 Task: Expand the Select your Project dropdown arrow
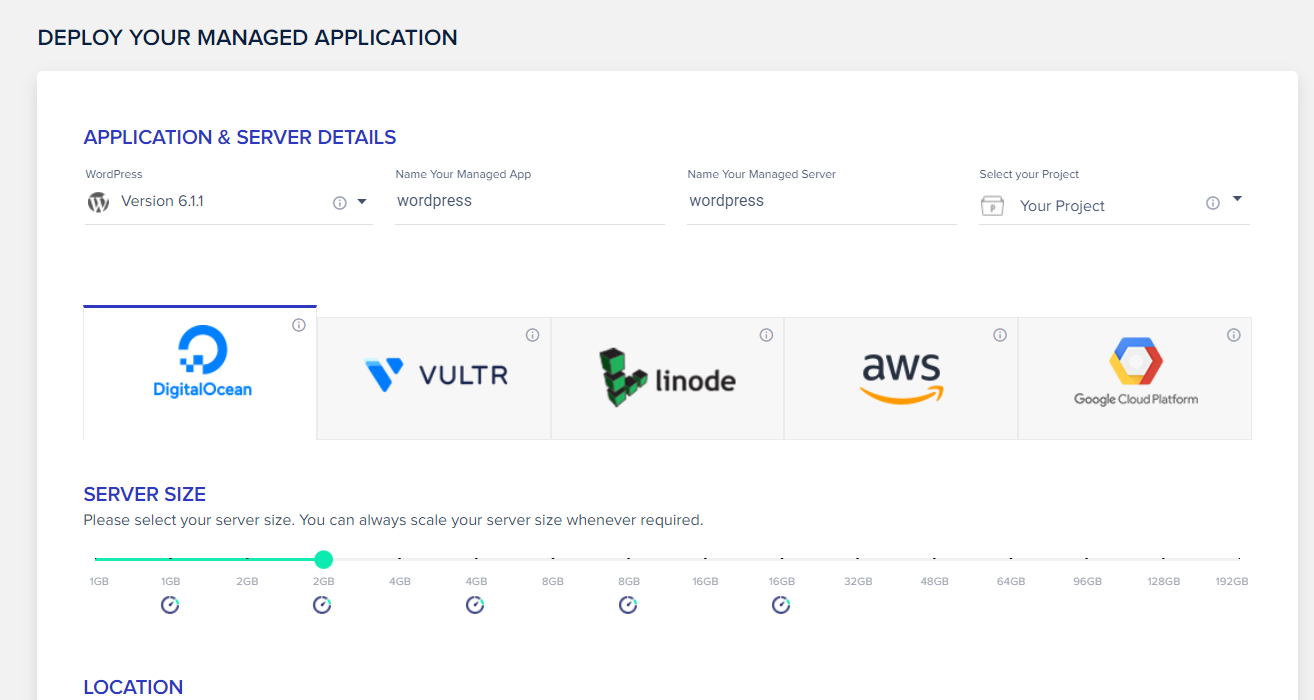click(1237, 199)
